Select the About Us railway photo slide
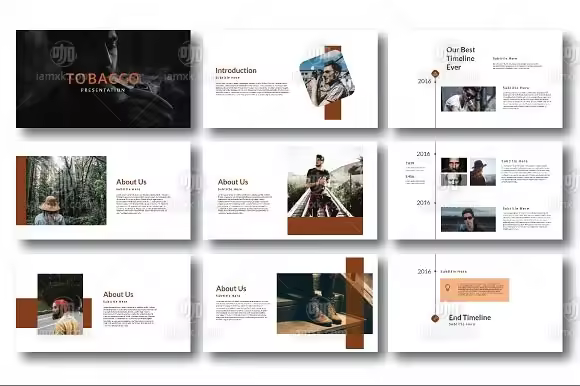The width and height of the screenshot is (580, 386). click(x=290, y=191)
